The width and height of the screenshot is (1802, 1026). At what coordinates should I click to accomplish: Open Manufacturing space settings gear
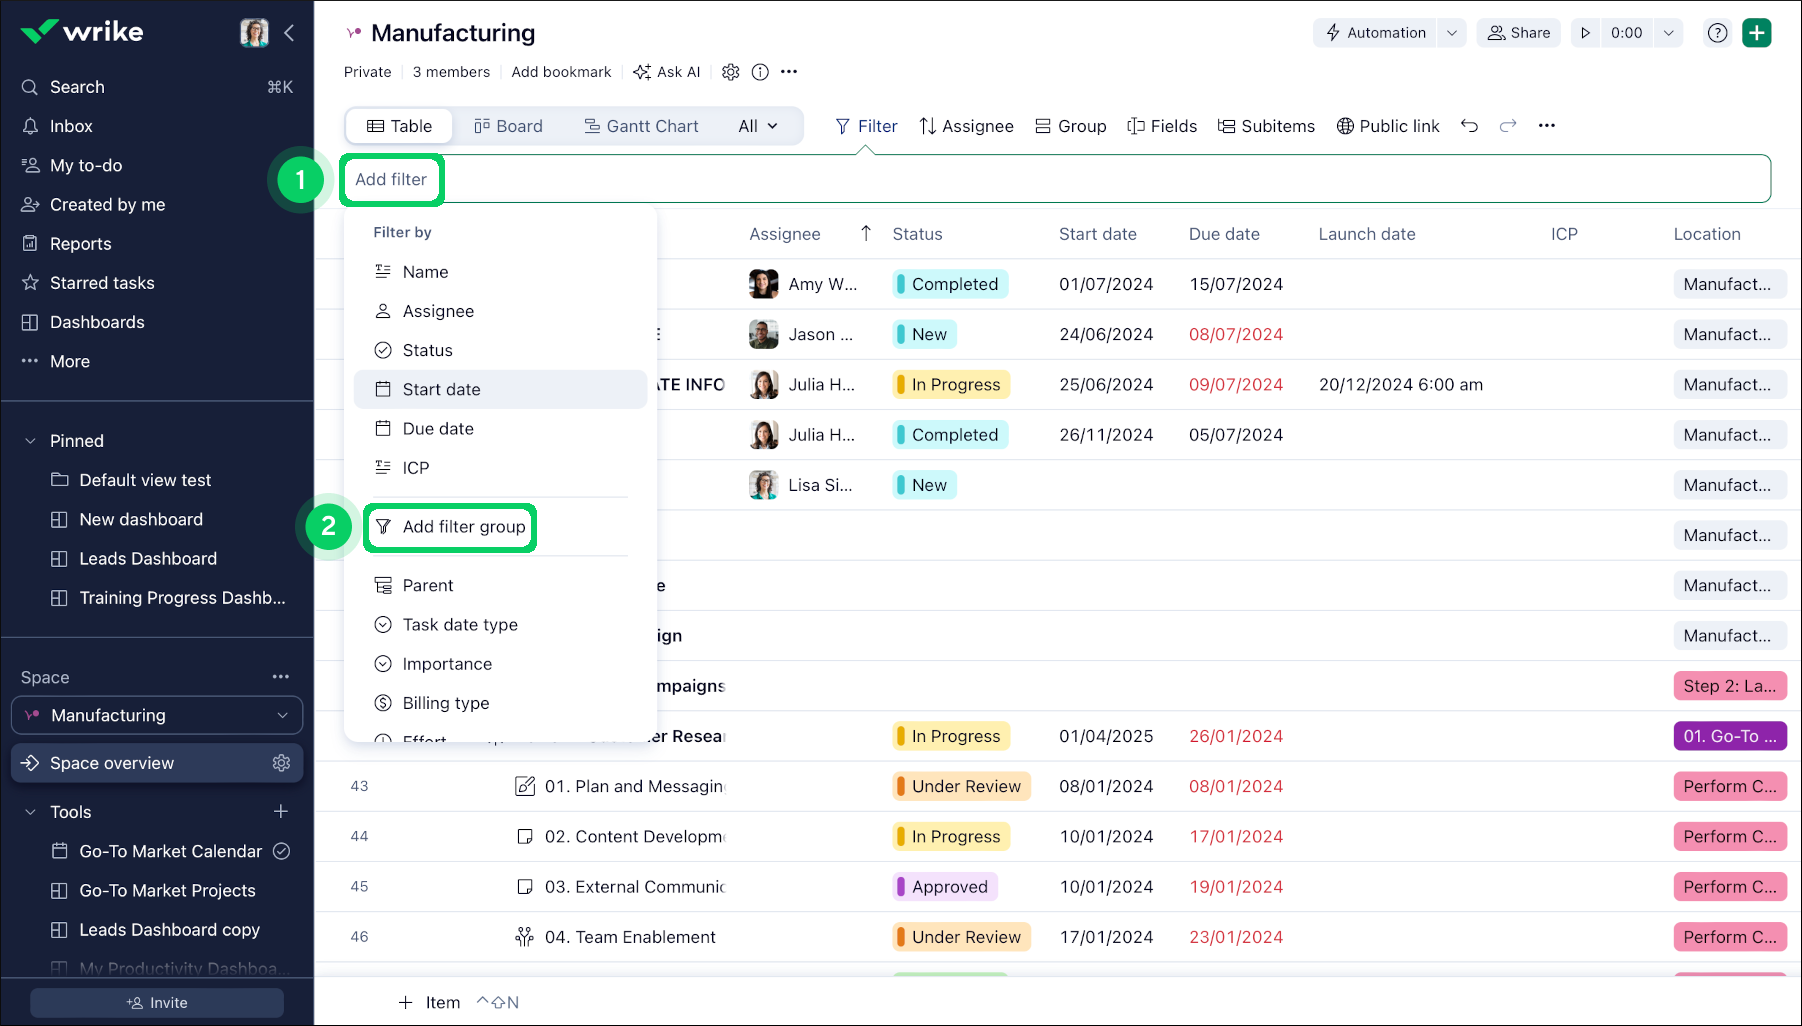tap(731, 72)
